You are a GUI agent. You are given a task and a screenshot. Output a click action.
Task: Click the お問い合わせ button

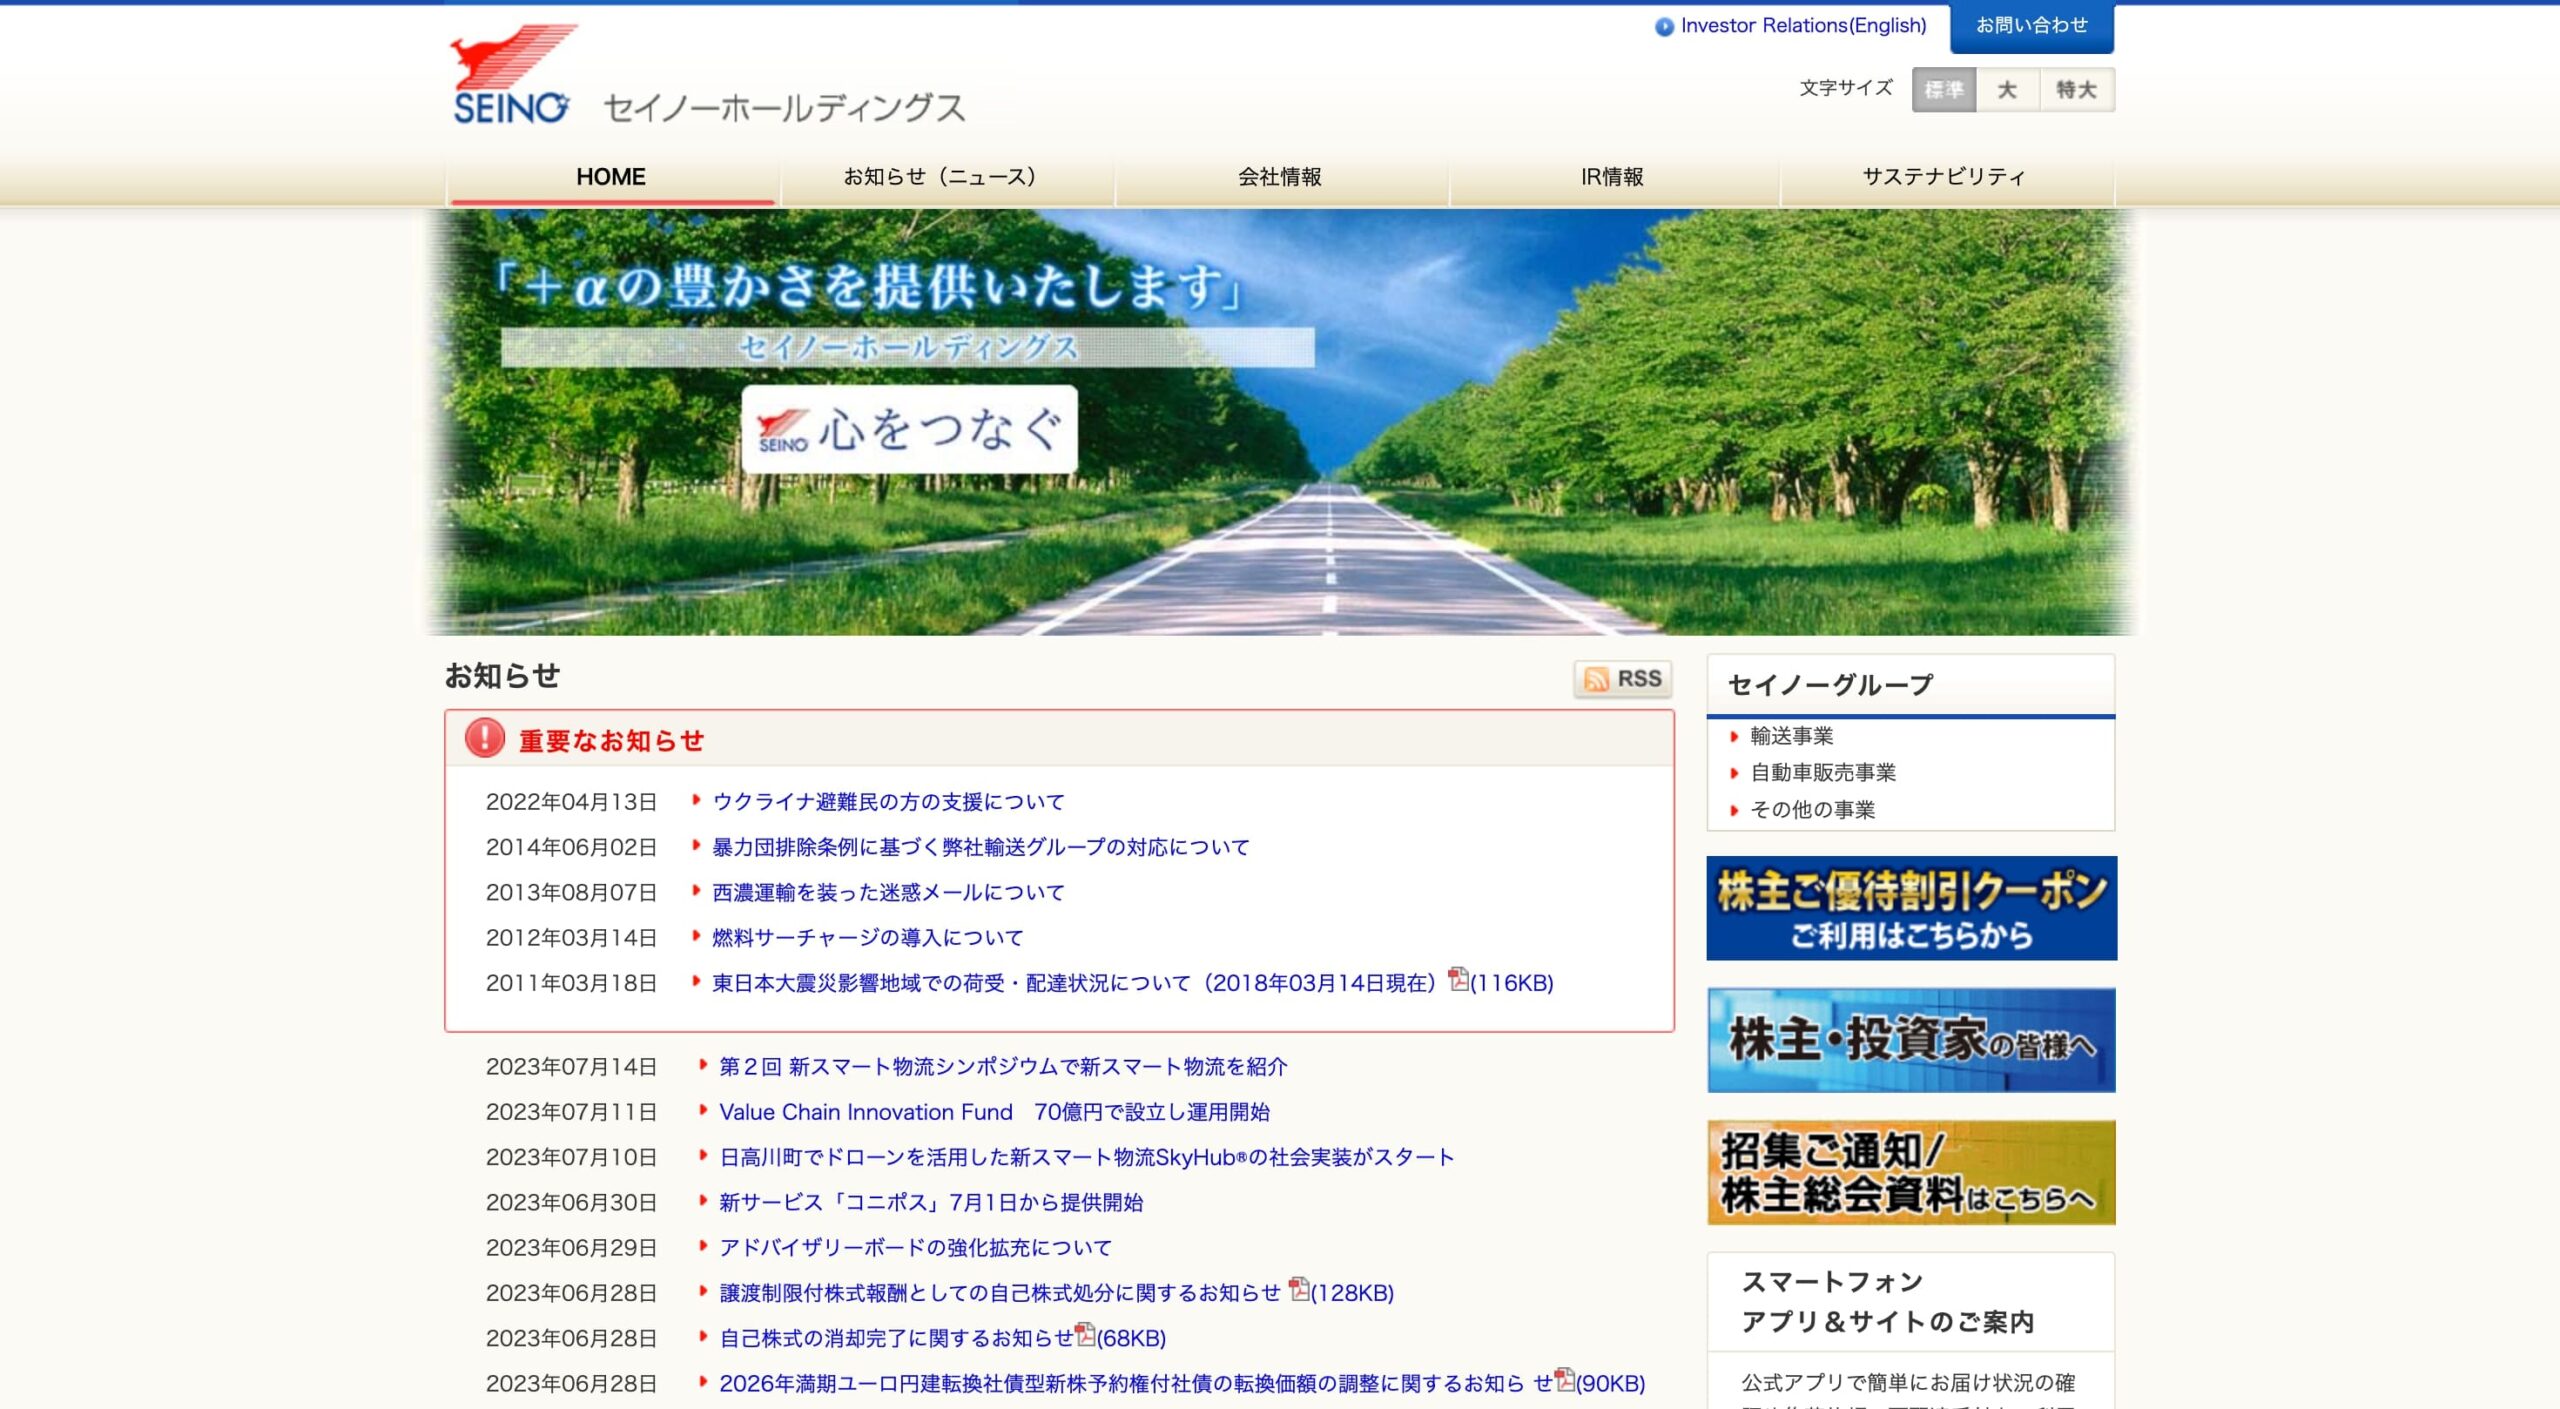coord(2032,26)
